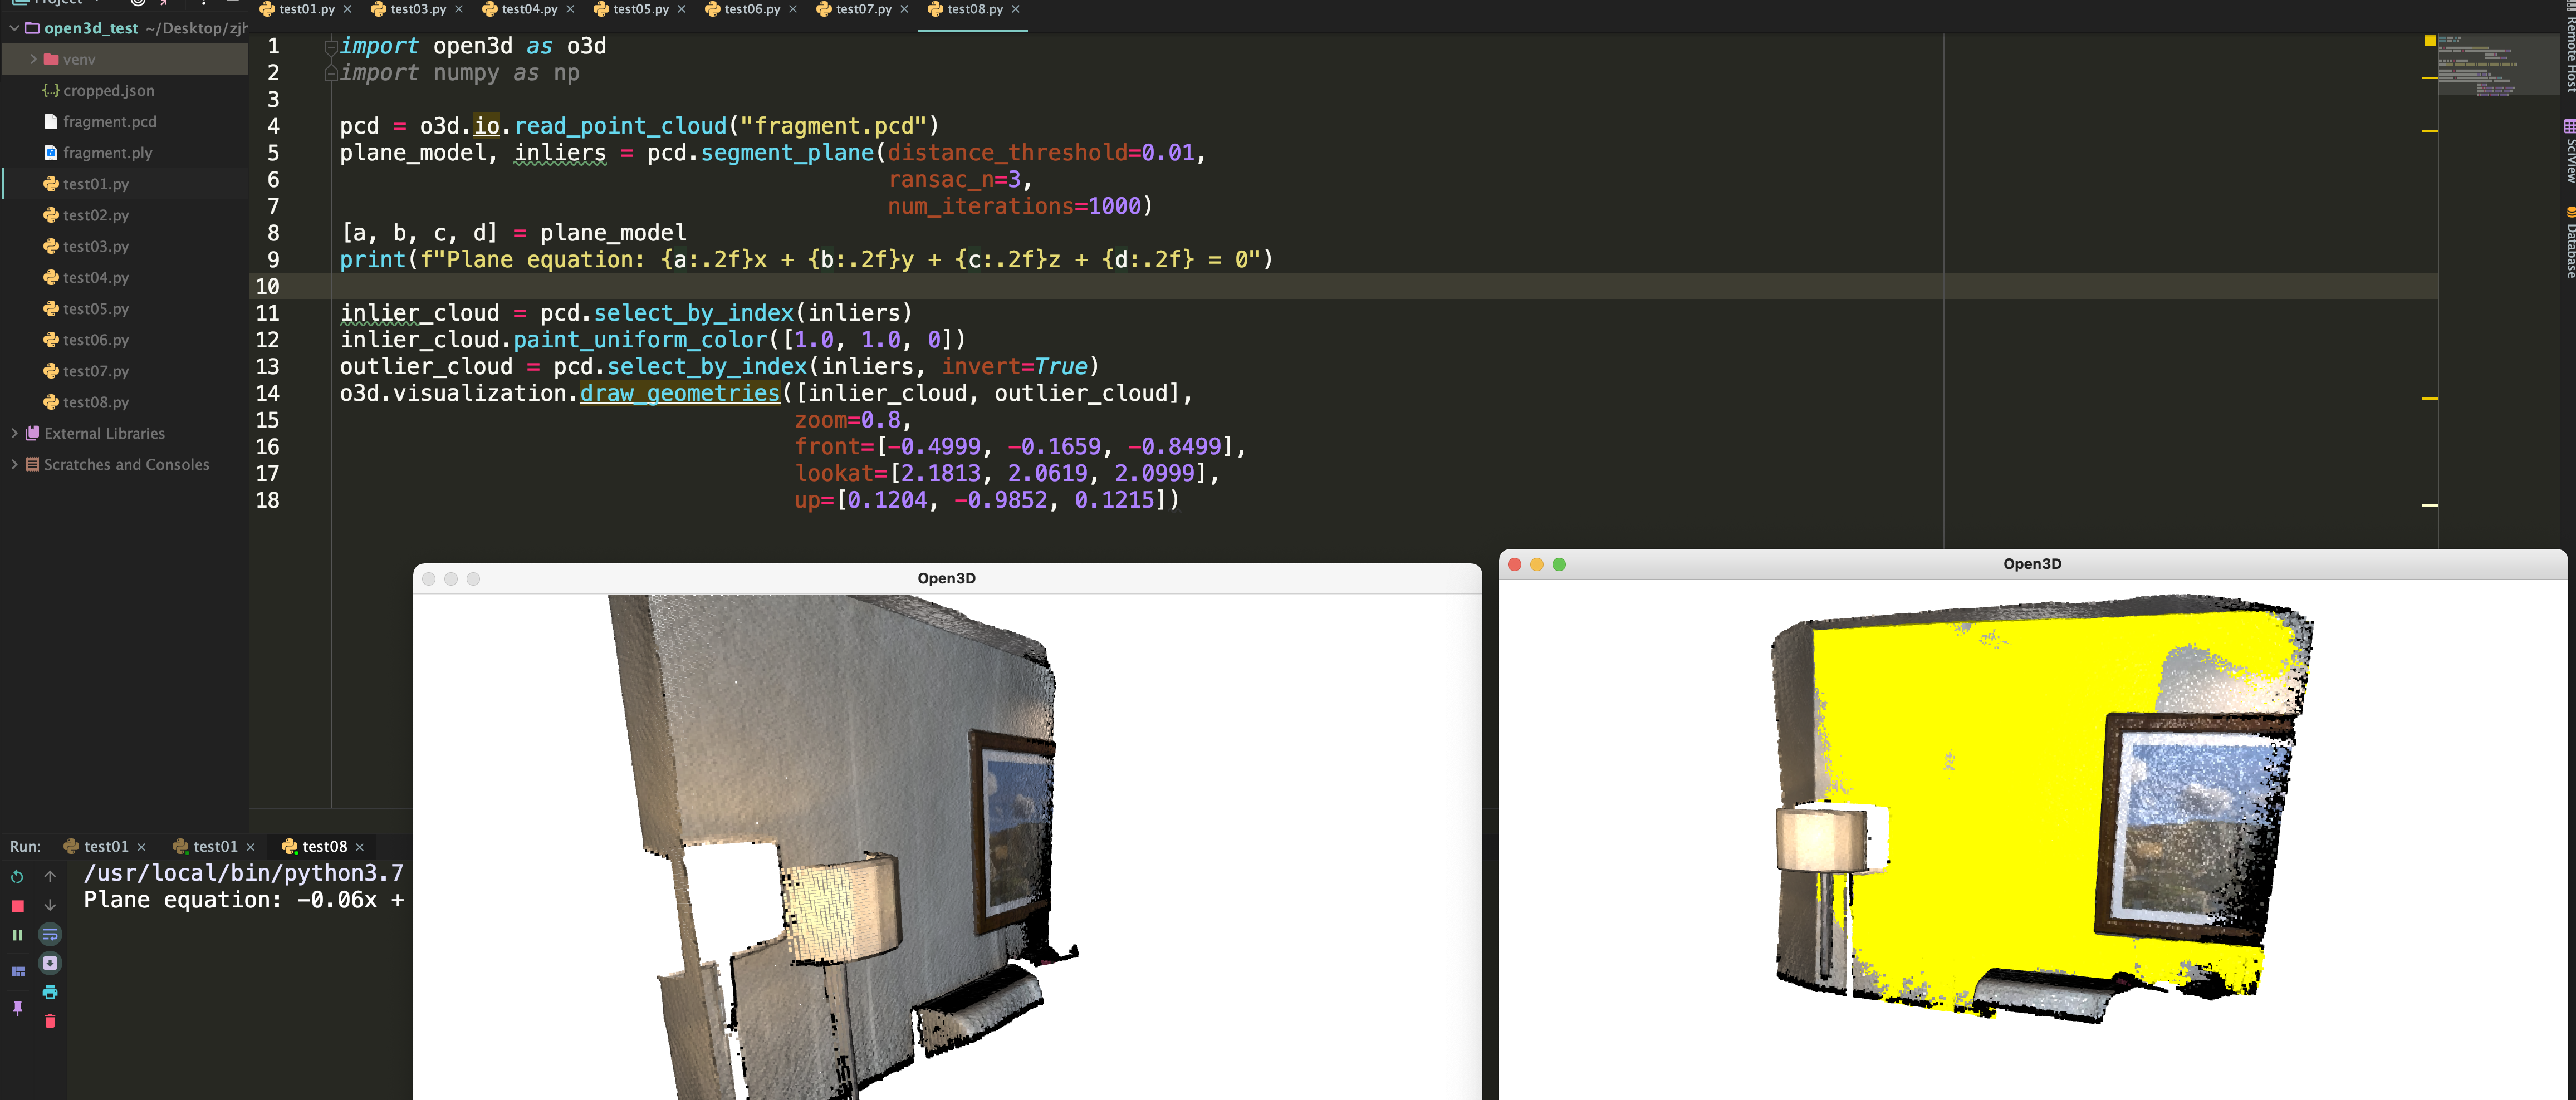Click the draw_geometries hyperlink in code
This screenshot has width=2576, height=1100.
point(679,393)
